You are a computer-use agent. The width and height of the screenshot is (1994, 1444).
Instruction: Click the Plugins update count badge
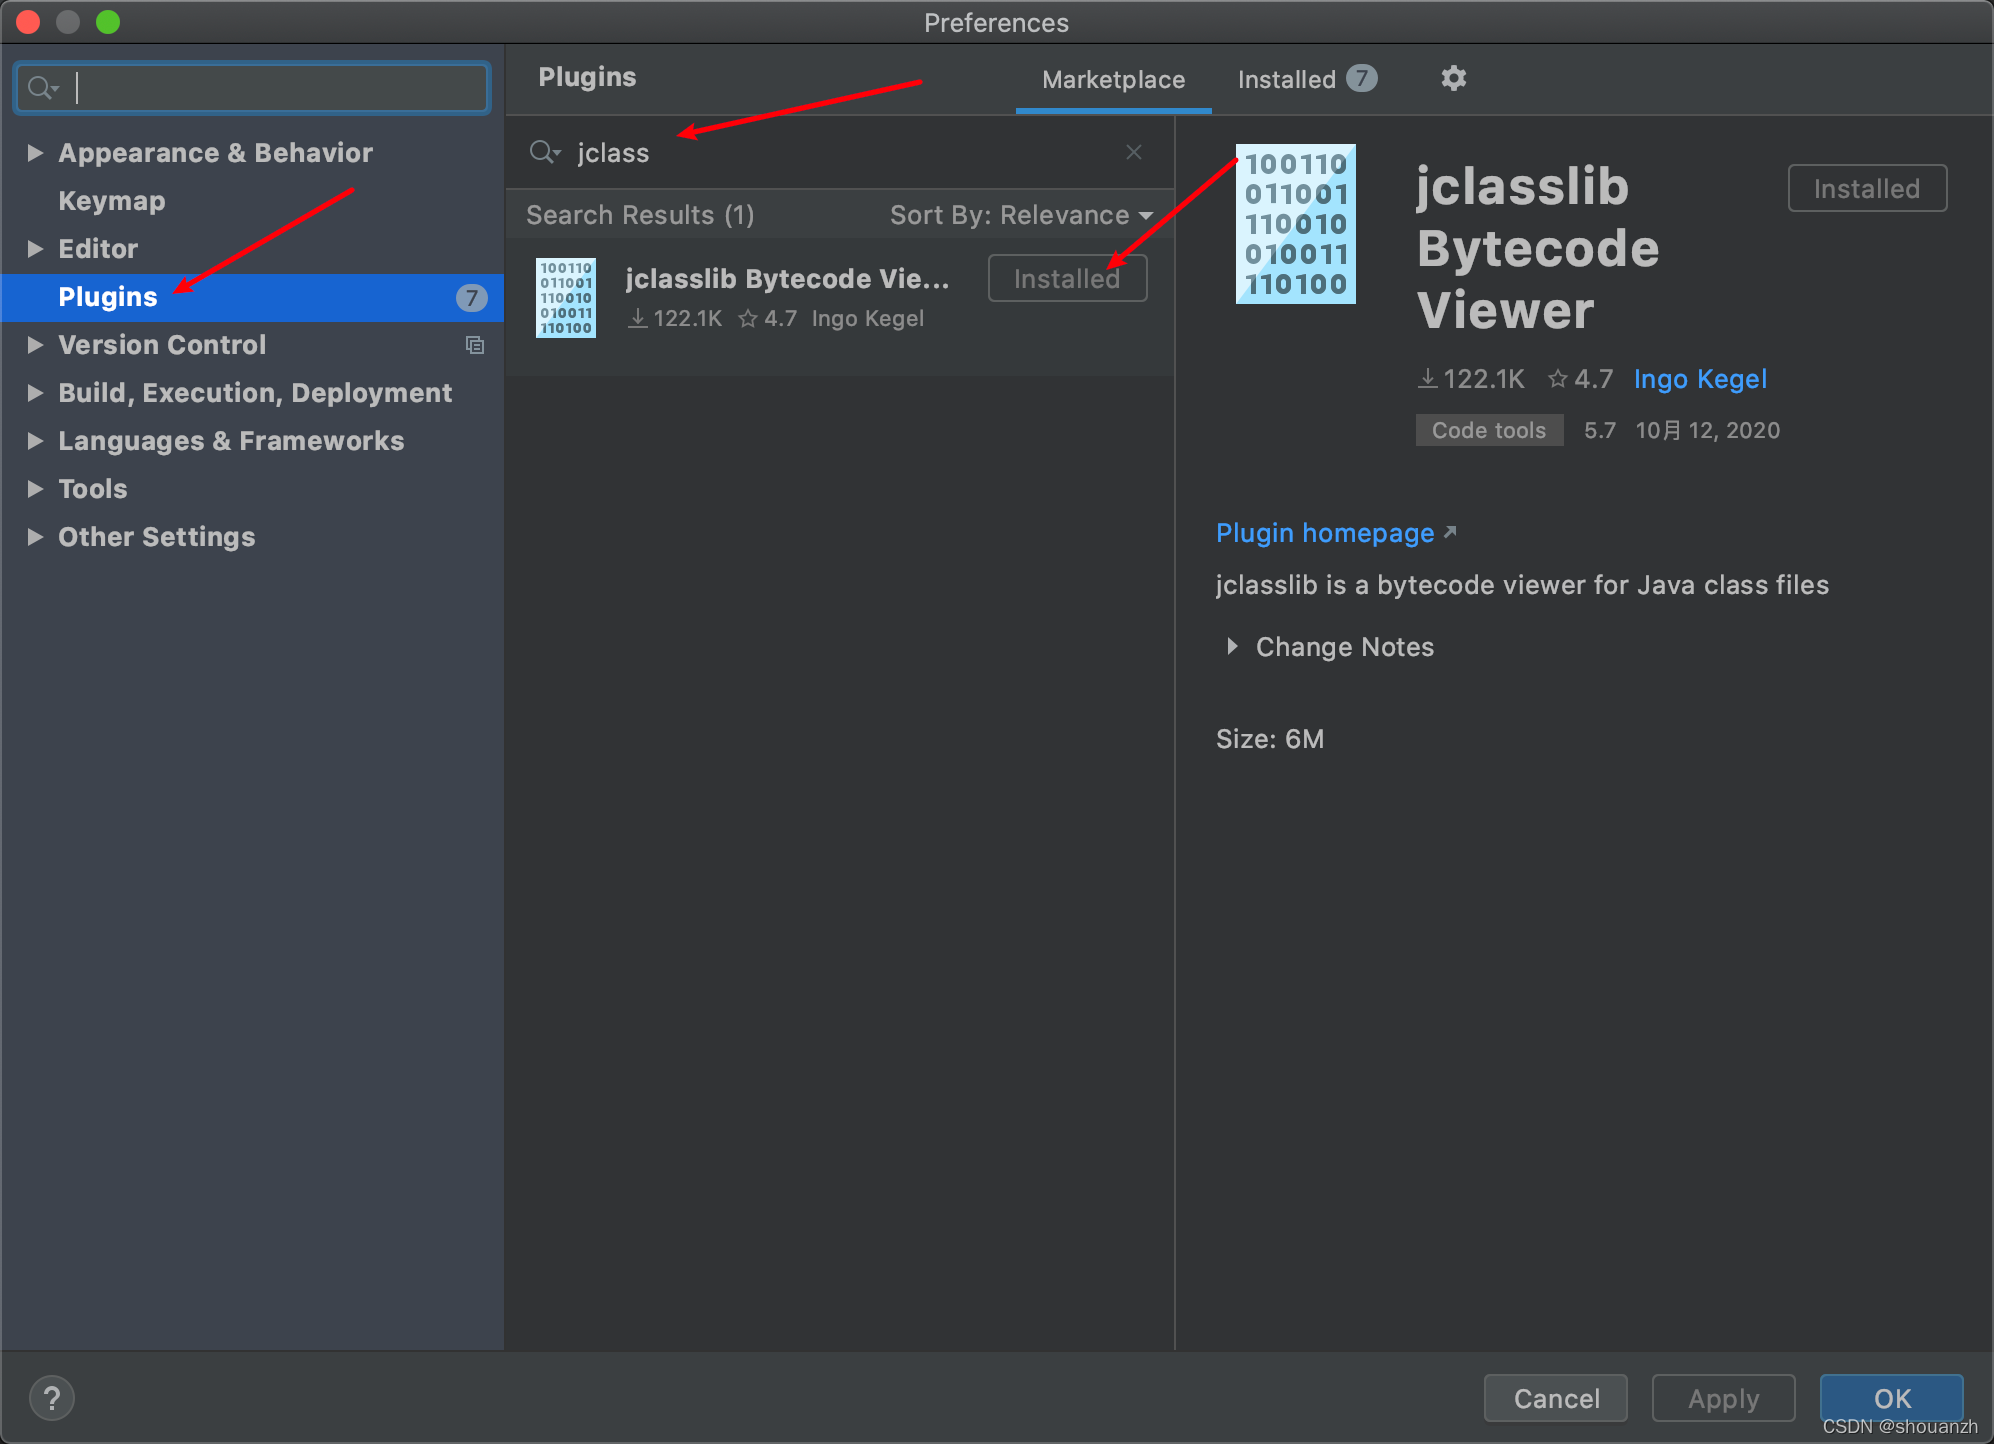[471, 297]
